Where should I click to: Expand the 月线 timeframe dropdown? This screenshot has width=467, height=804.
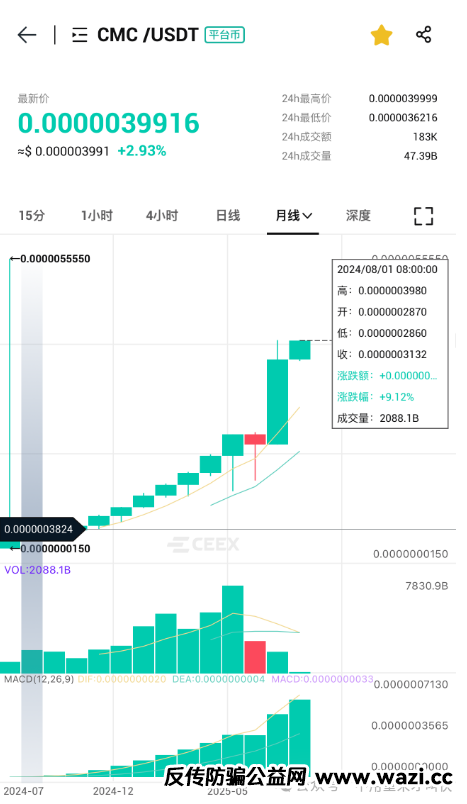pyautogui.click(x=293, y=215)
